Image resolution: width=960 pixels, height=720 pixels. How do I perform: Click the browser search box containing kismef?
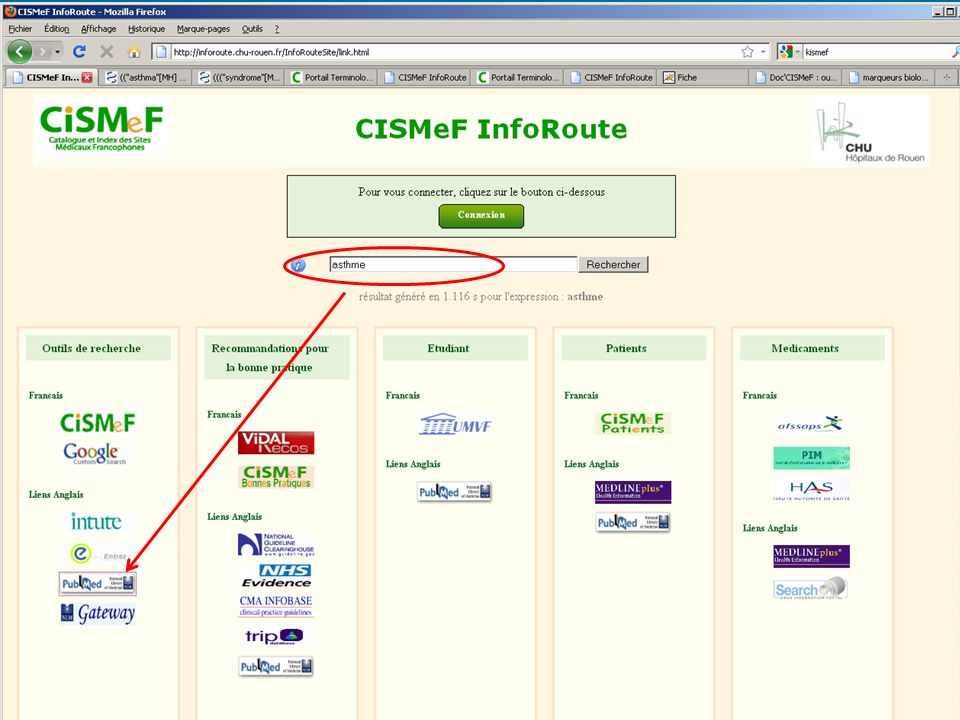click(x=878, y=52)
